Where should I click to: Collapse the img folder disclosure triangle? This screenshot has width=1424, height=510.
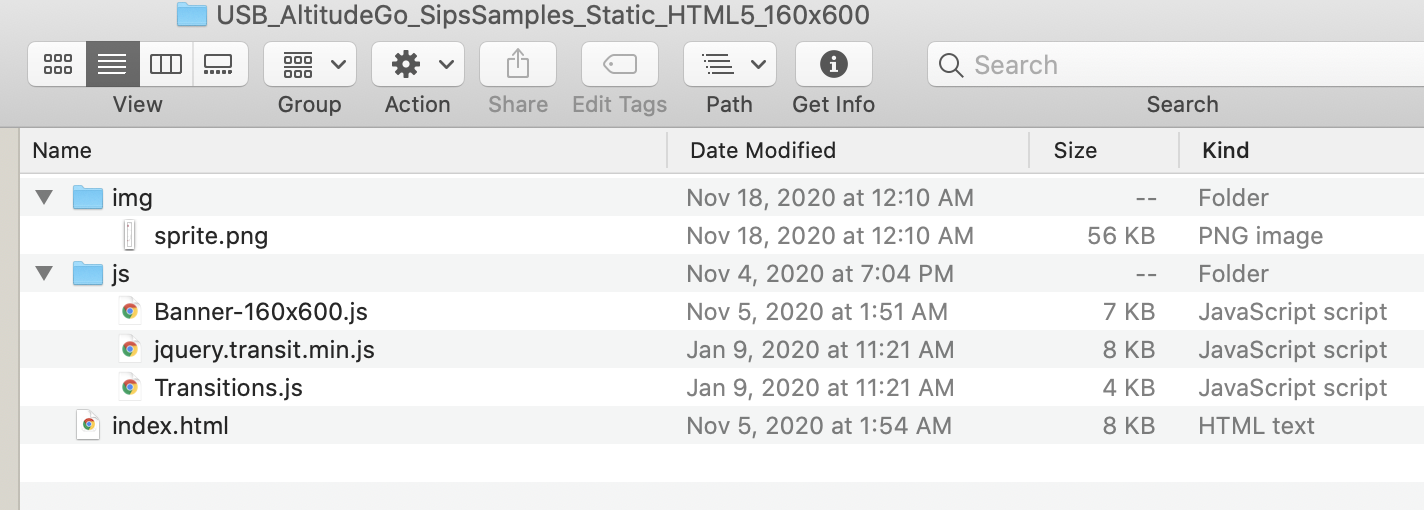44,198
